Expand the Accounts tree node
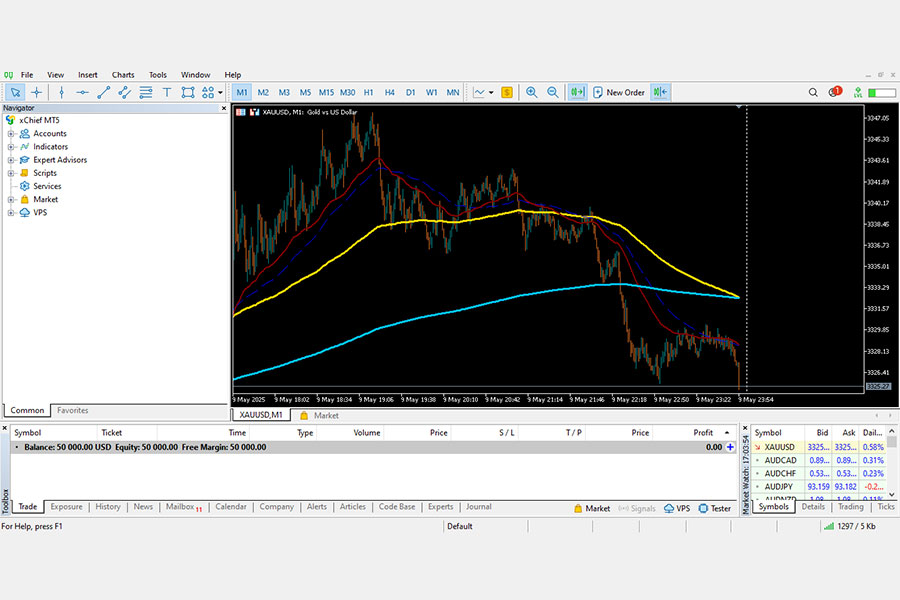The image size is (900, 600). 10,134
